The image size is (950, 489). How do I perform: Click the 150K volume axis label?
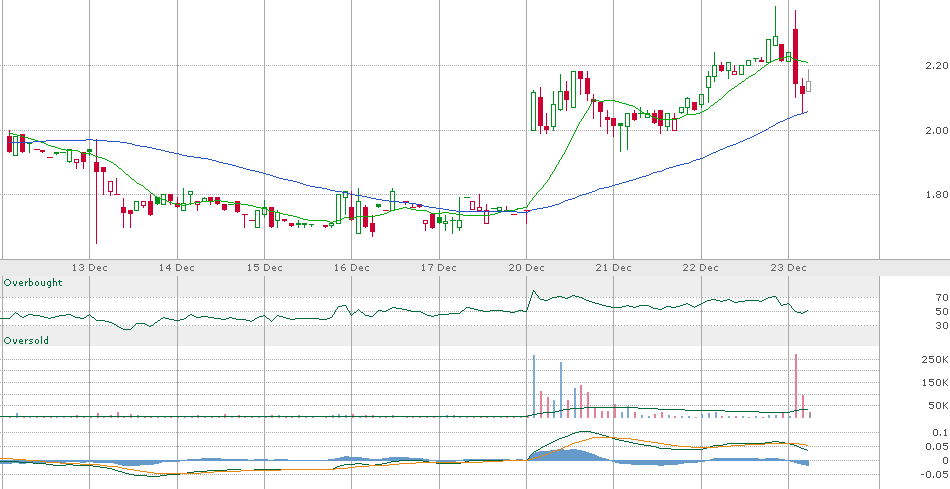coord(937,382)
